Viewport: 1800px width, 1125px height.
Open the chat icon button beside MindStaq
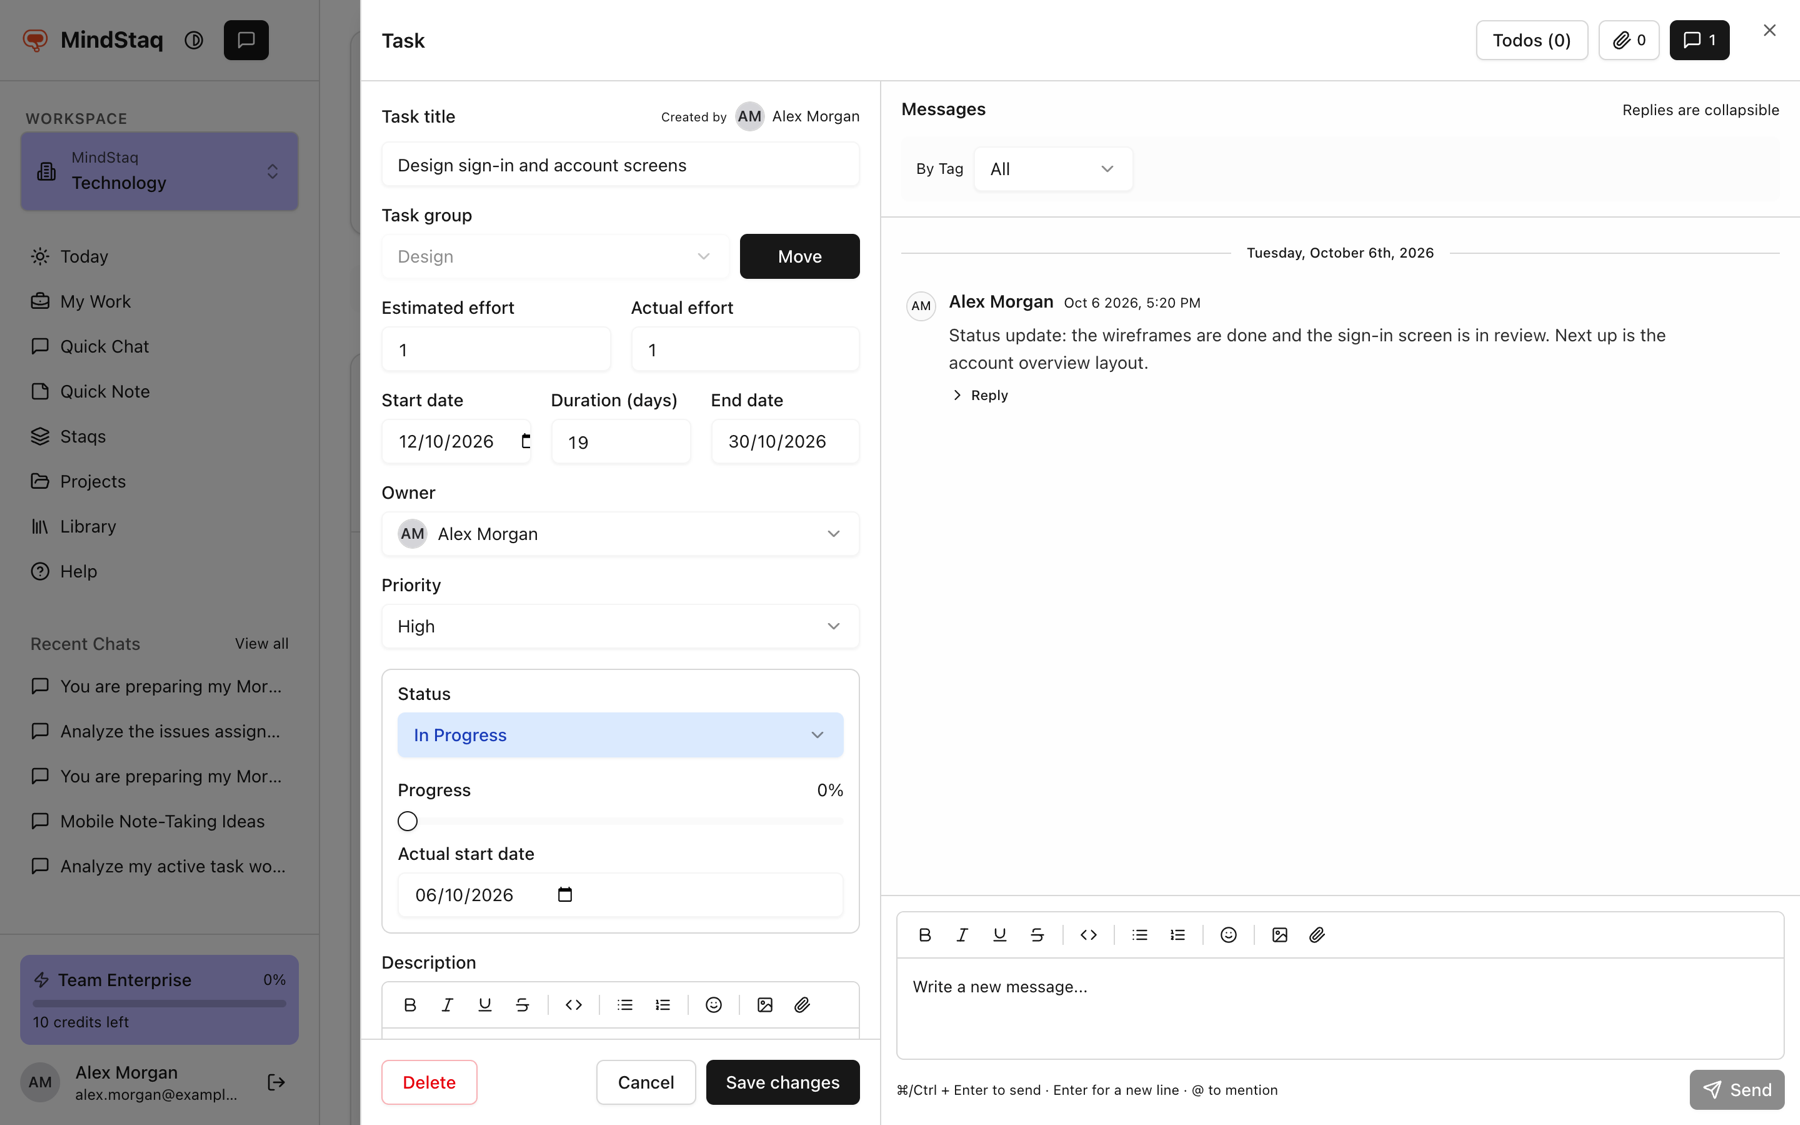point(246,40)
